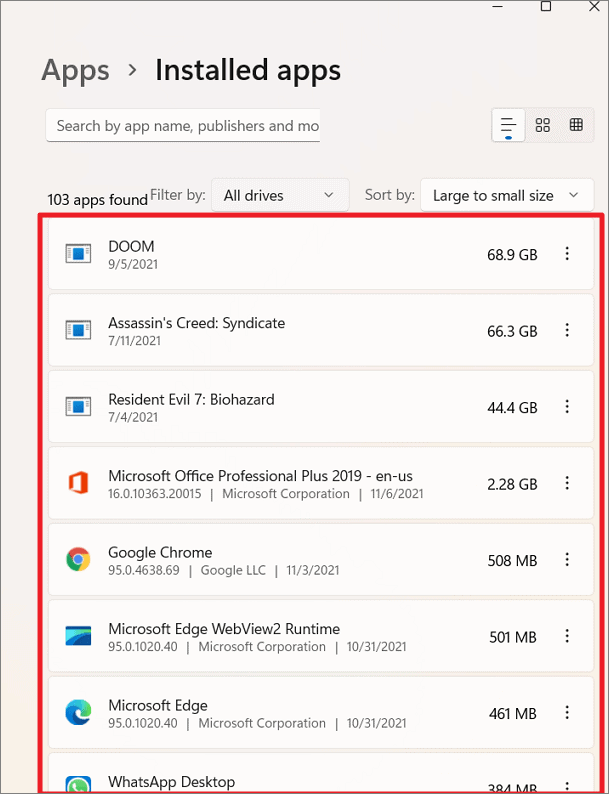Click the Microsoft Edge logo icon
Image resolution: width=609 pixels, height=794 pixels.
pyautogui.click(x=78, y=712)
